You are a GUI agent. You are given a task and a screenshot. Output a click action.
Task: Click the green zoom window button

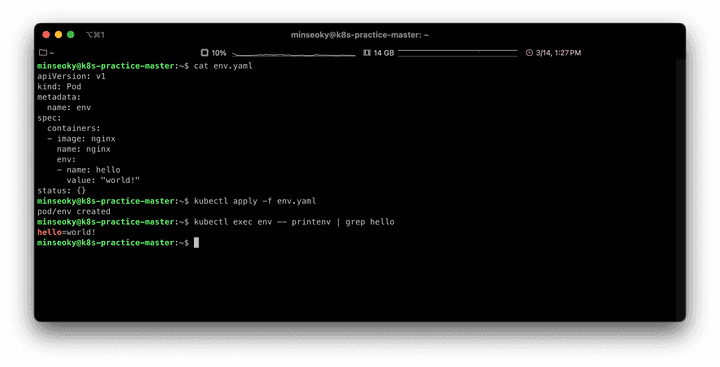[x=71, y=34]
